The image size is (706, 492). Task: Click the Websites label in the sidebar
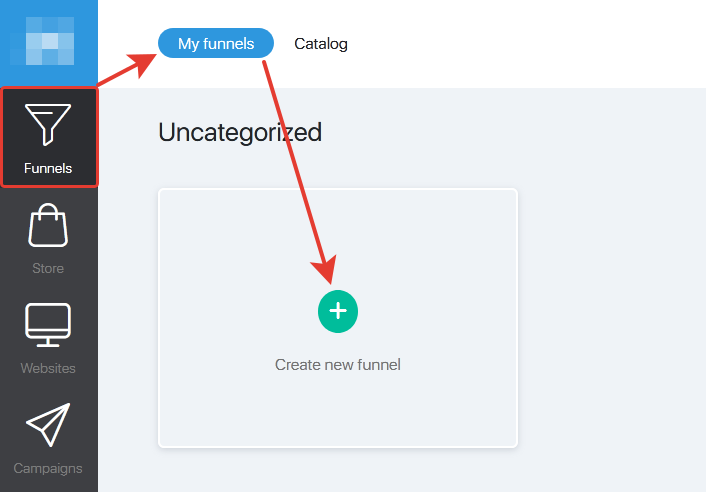point(48,368)
